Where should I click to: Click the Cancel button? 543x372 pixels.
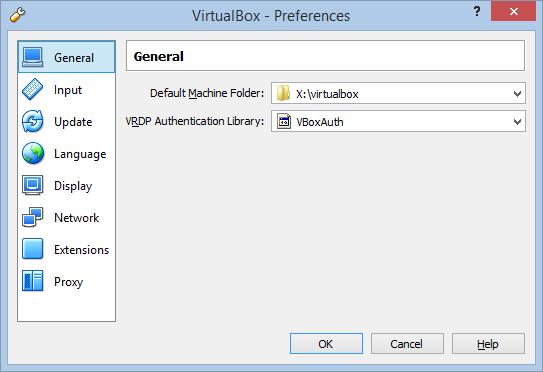[x=407, y=344]
